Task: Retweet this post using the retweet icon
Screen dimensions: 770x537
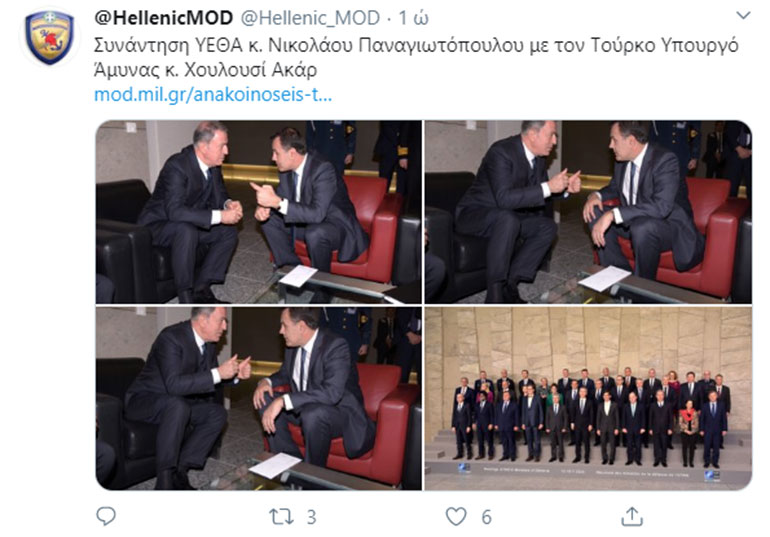Action: [x=281, y=516]
